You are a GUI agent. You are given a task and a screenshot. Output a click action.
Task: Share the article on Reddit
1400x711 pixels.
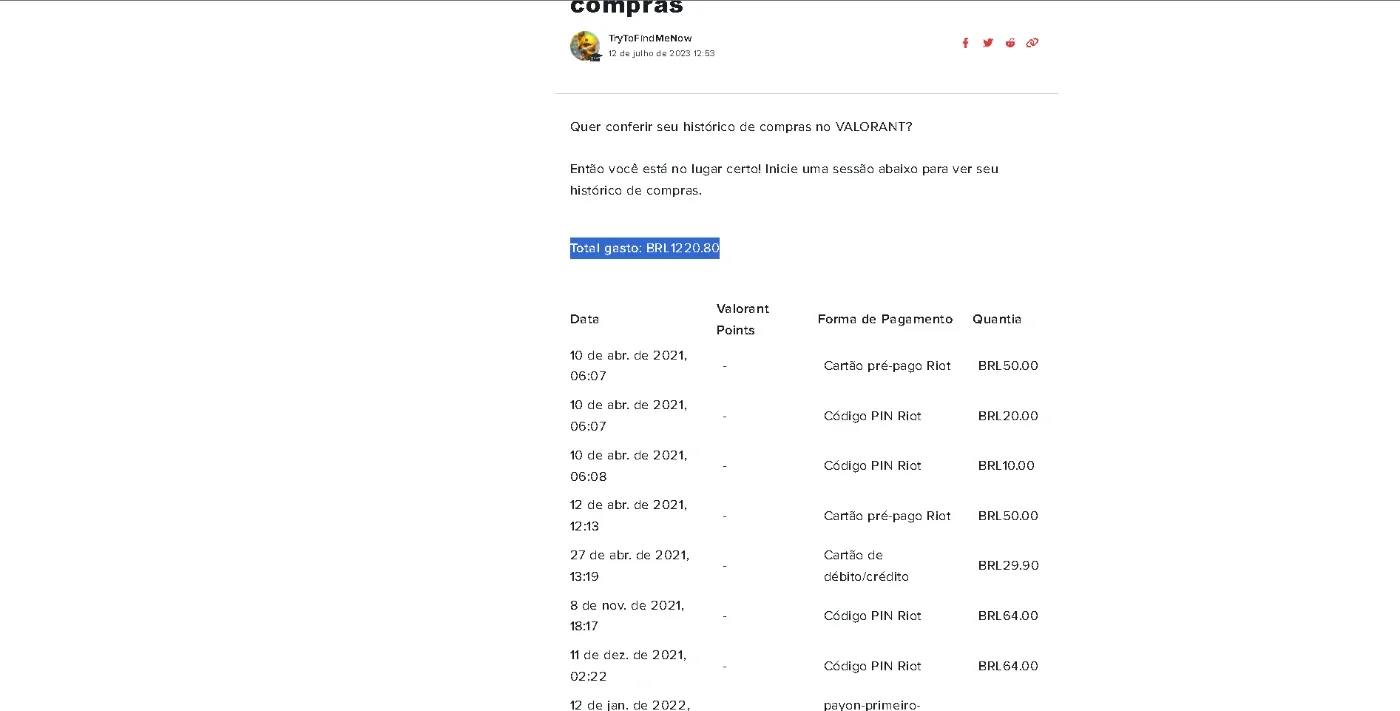point(1010,43)
